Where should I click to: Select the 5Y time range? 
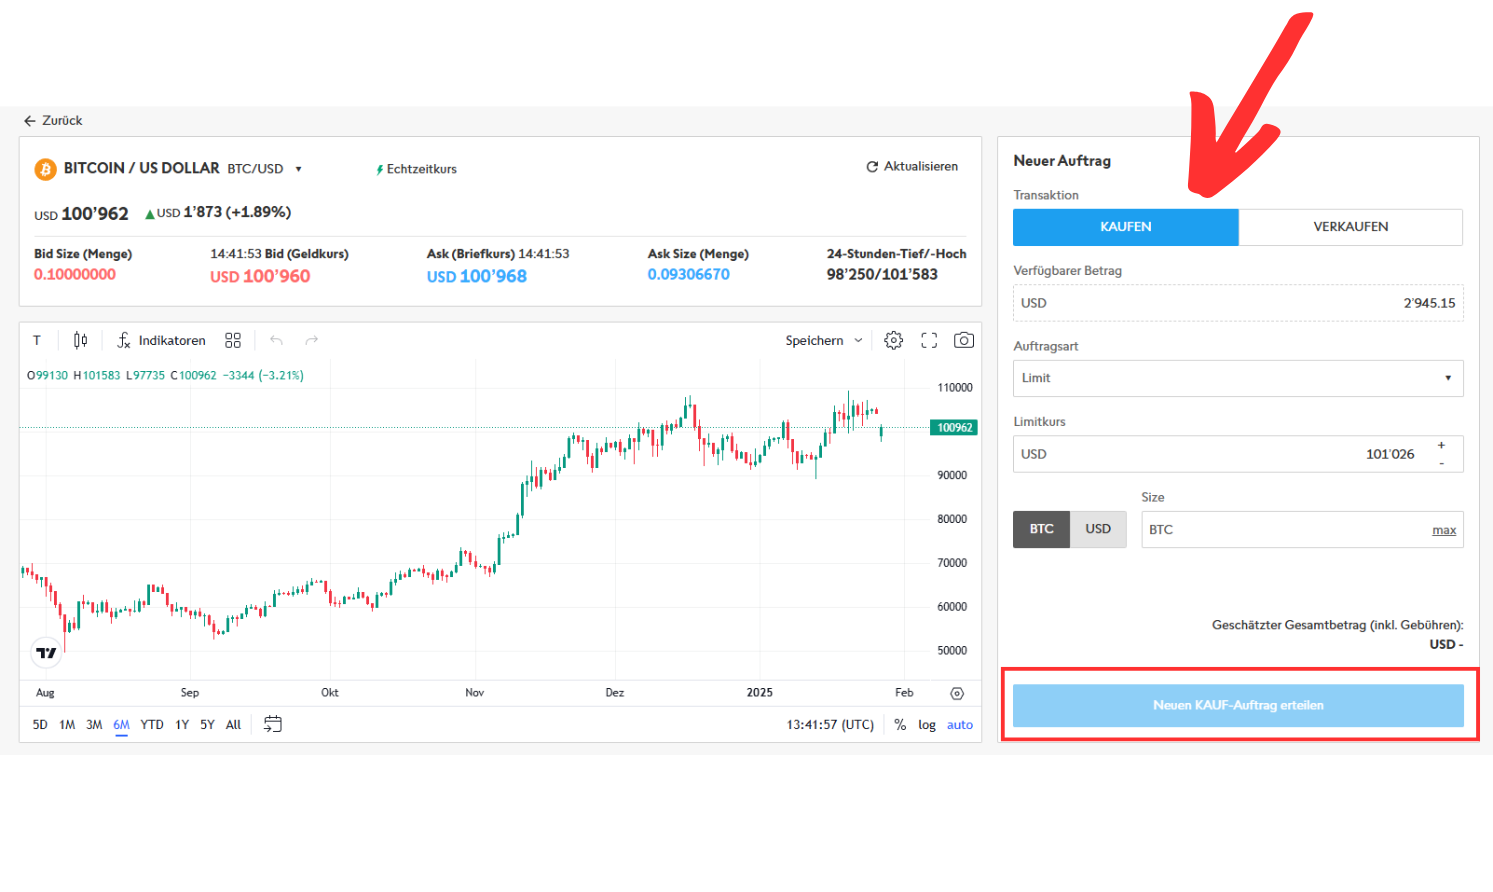pos(207,725)
